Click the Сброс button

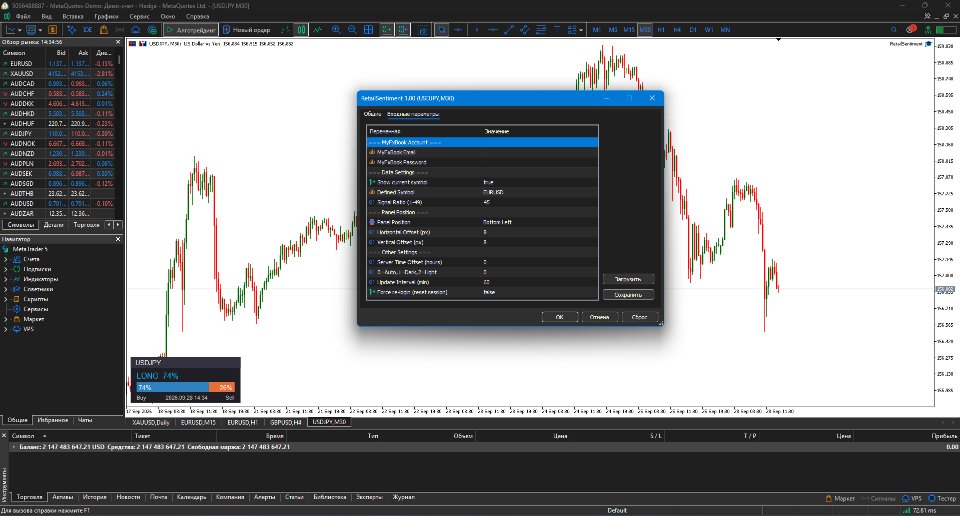[x=639, y=316]
